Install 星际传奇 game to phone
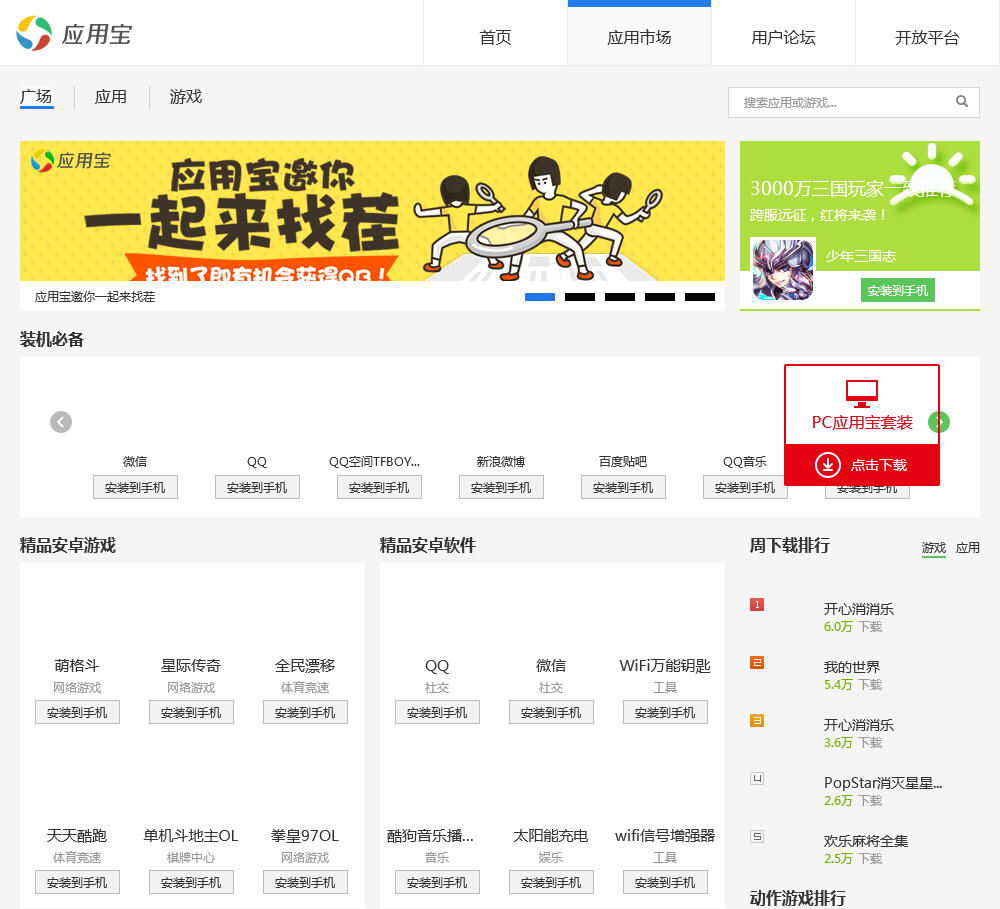Screen dimensions: 1000x909 [x=191, y=712]
